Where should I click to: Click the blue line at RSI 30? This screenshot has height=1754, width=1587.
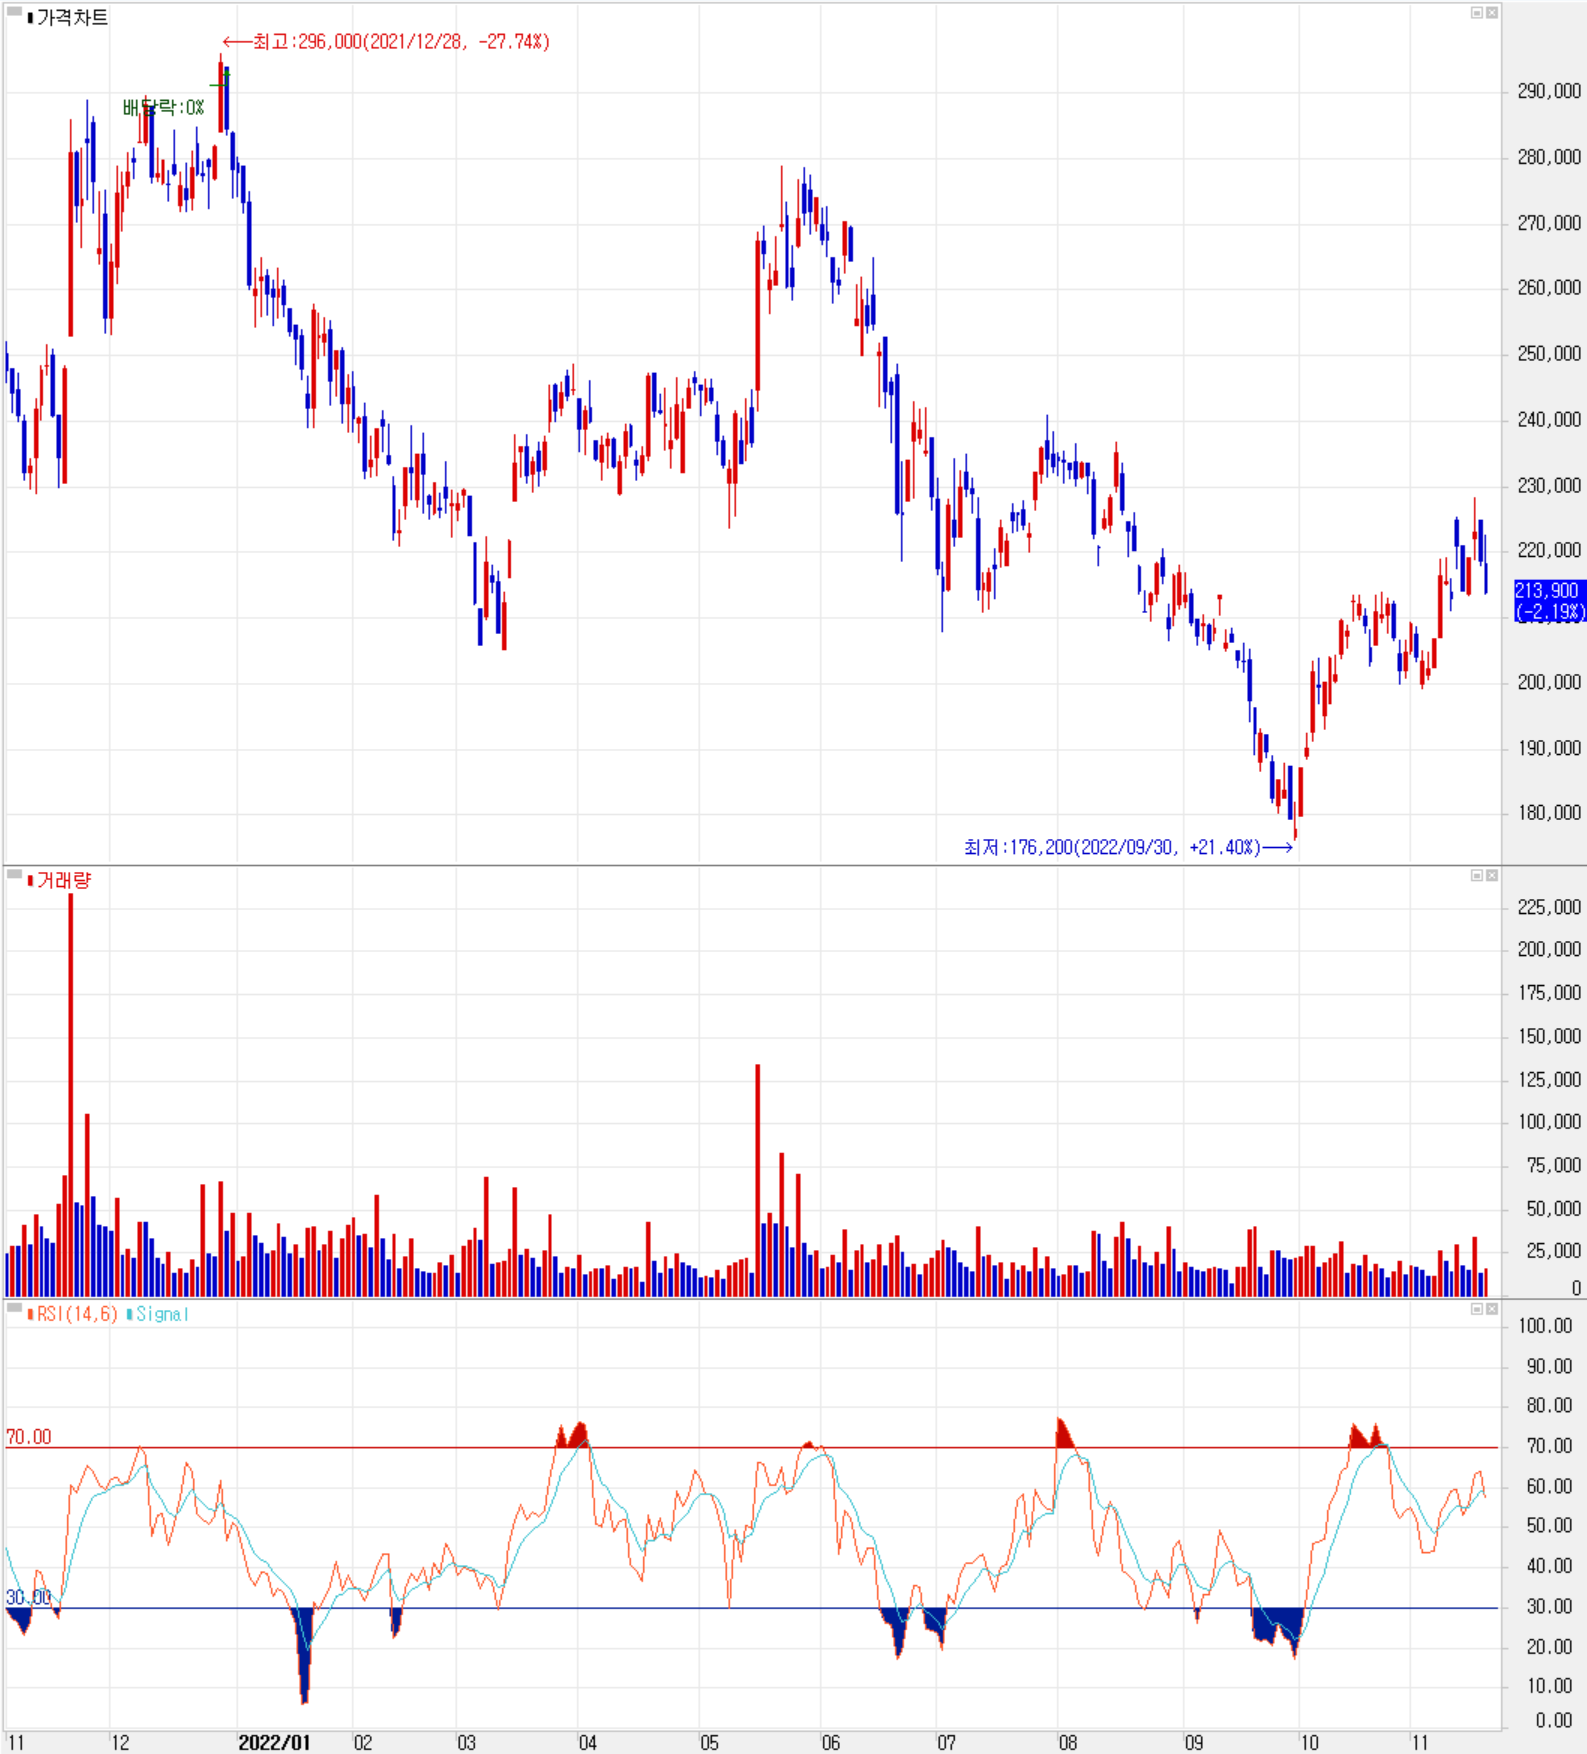click(750, 1608)
